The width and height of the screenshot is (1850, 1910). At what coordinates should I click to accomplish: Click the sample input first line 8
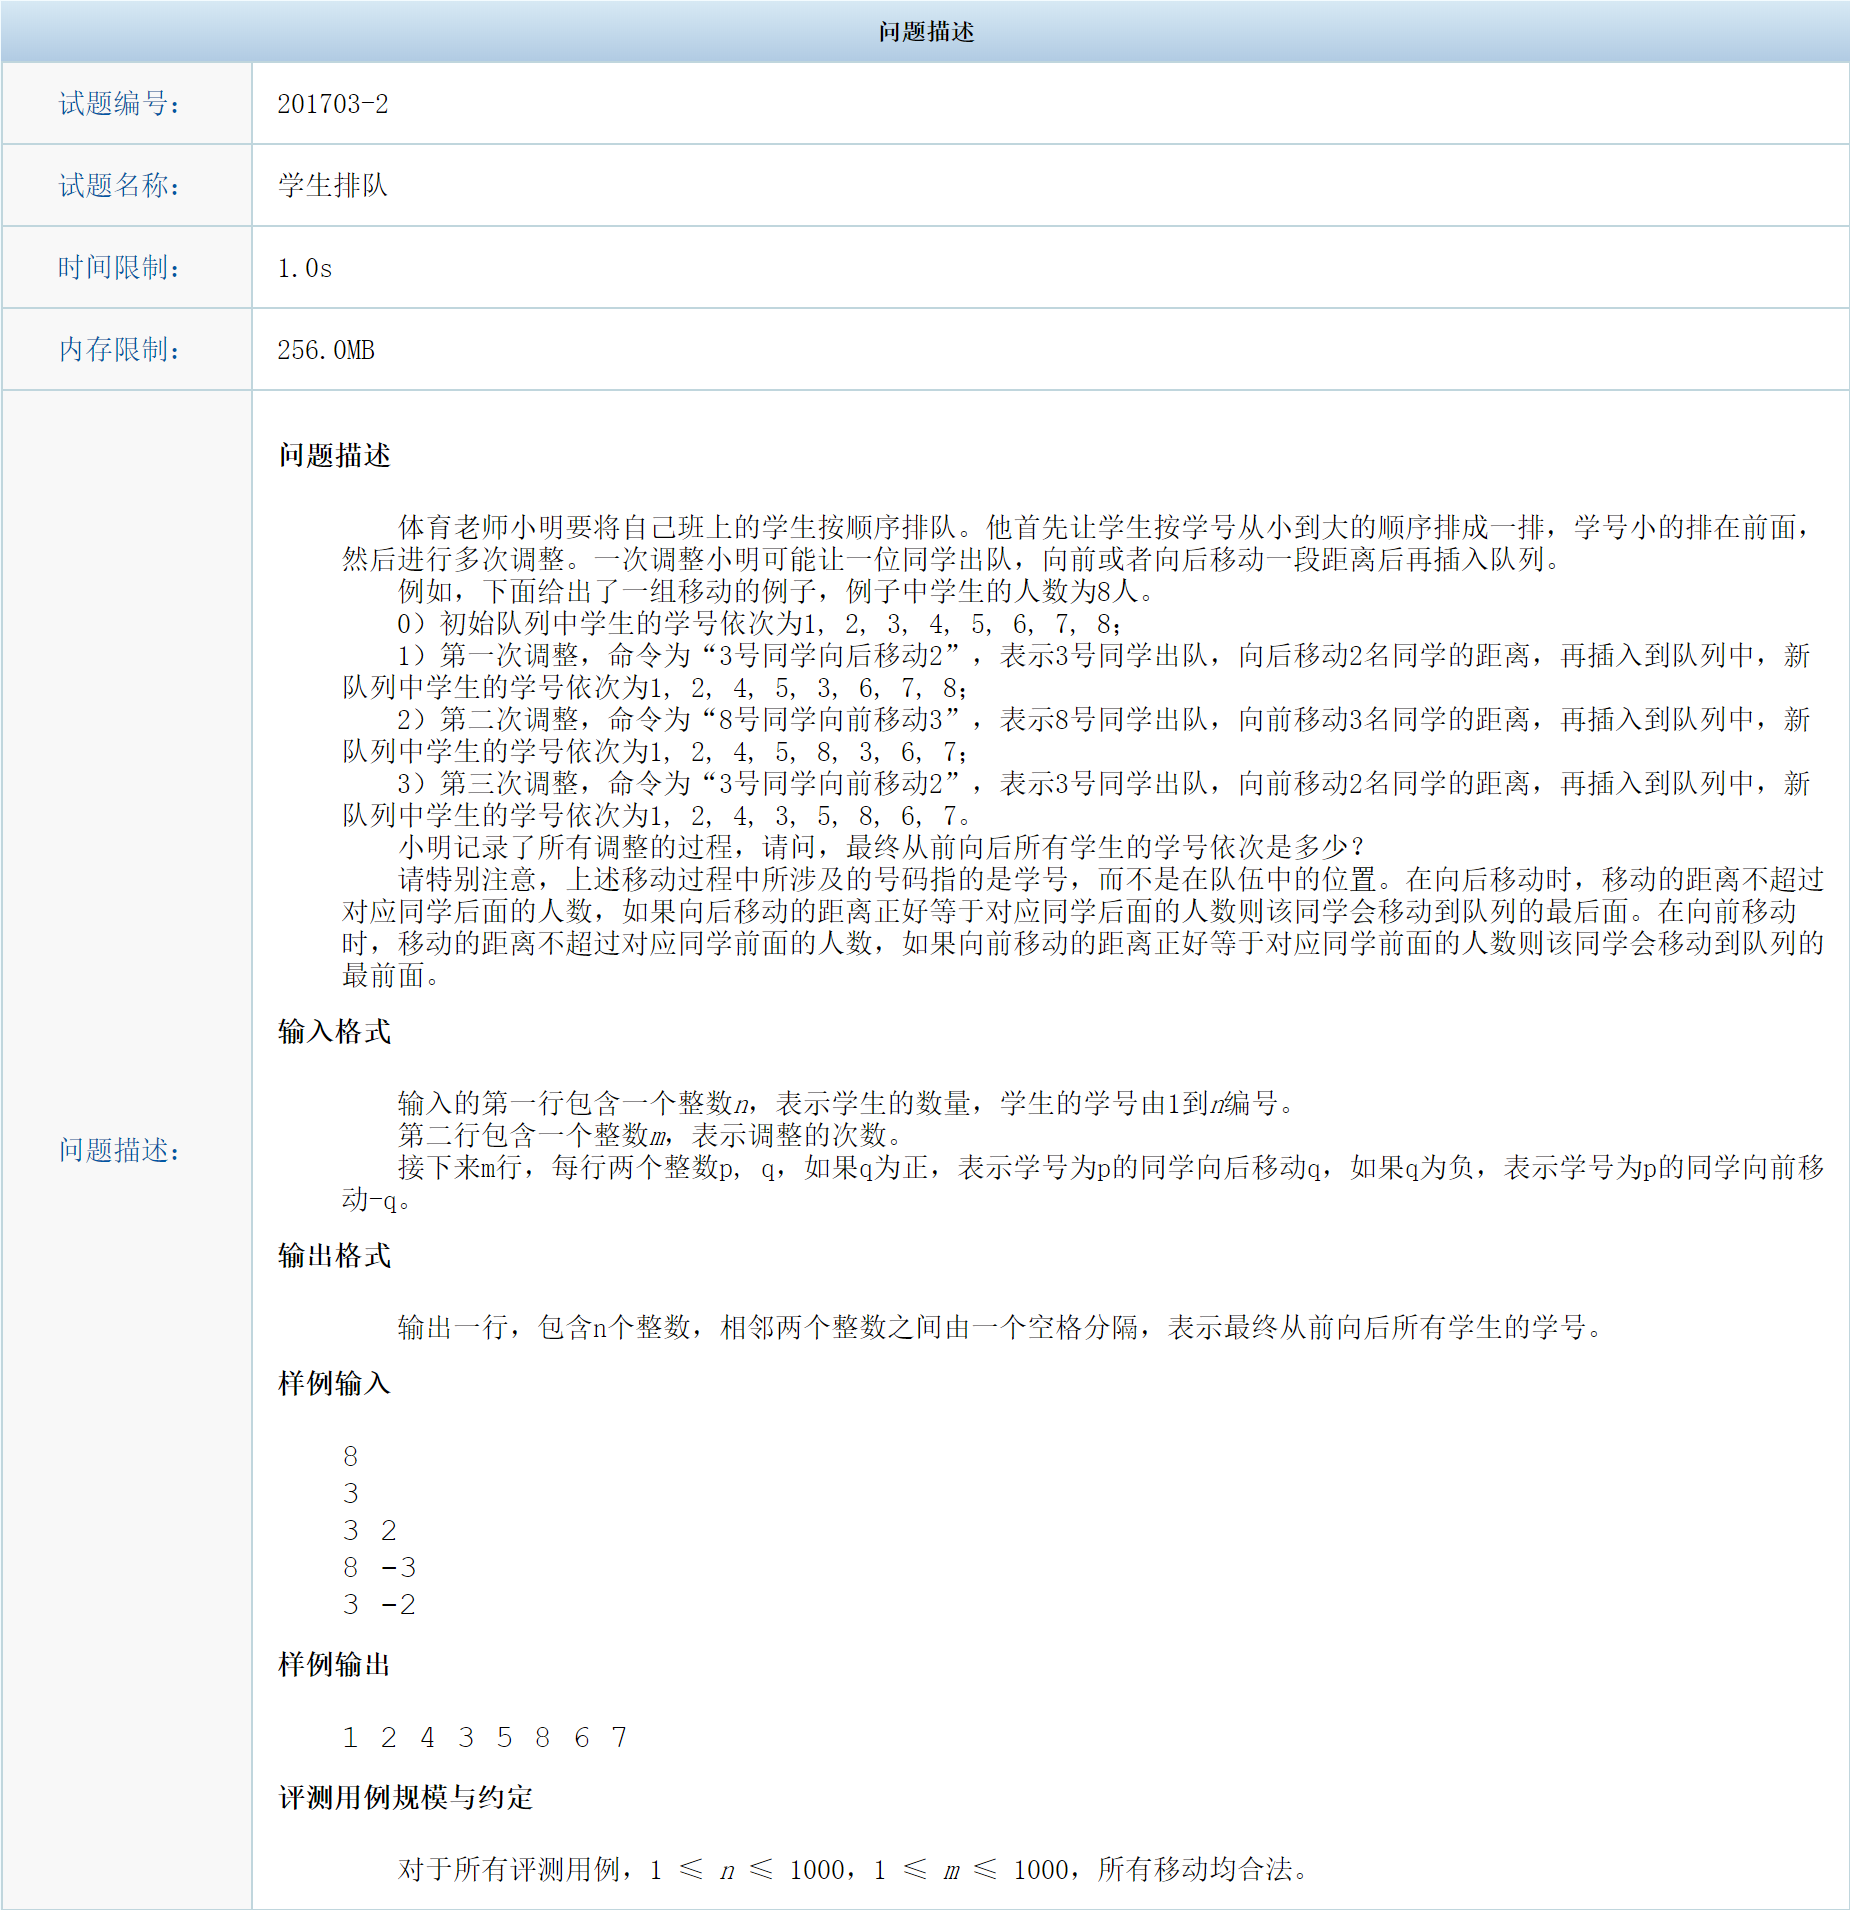click(349, 1457)
